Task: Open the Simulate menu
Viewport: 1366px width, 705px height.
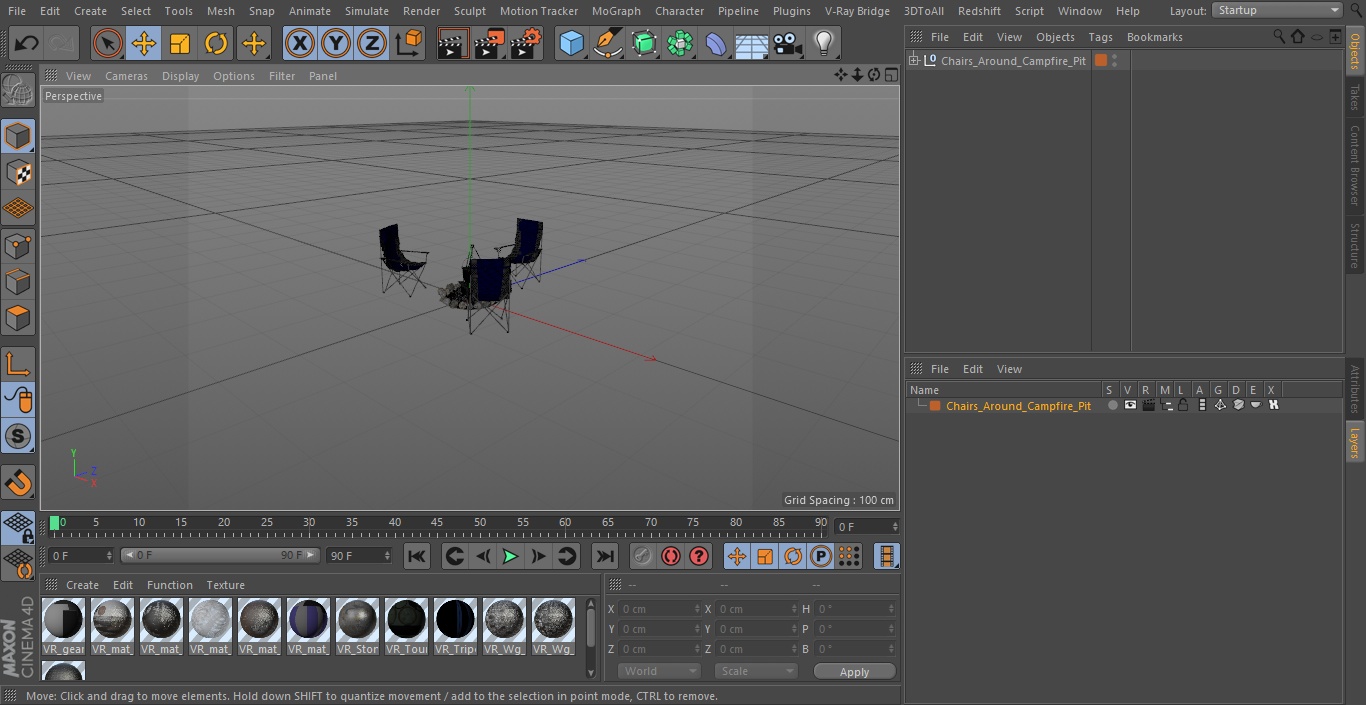Action: [367, 11]
